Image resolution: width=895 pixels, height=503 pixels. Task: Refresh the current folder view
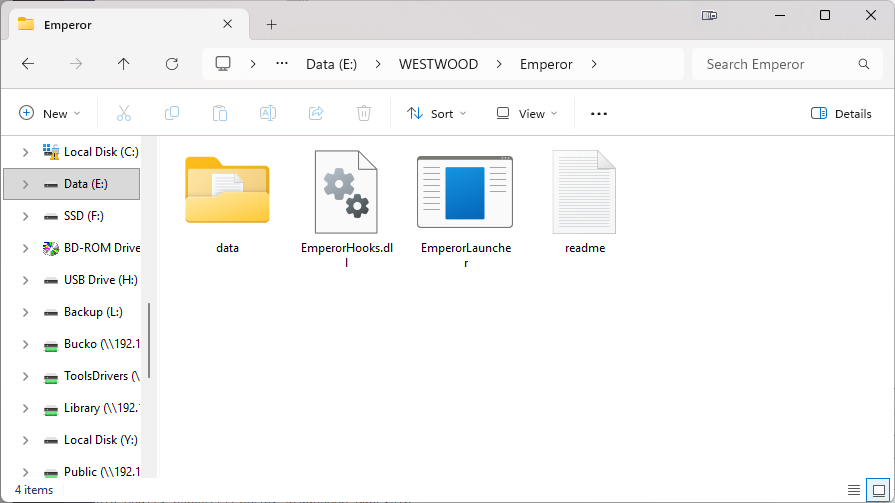[x=172, y=64]
